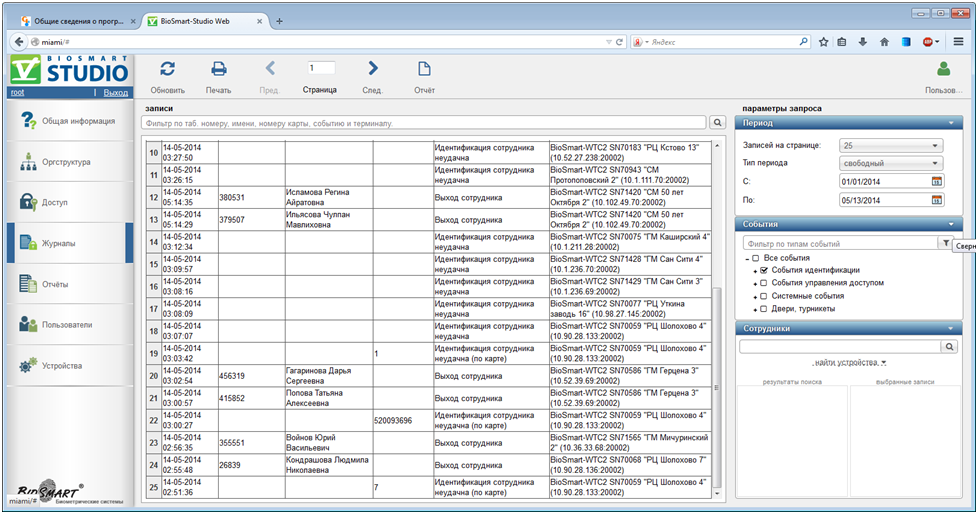Switch to Общие сведения о прогр... tab
Image resolution: width=978 pixels, height=514 pixels.
tap(79, 21)
